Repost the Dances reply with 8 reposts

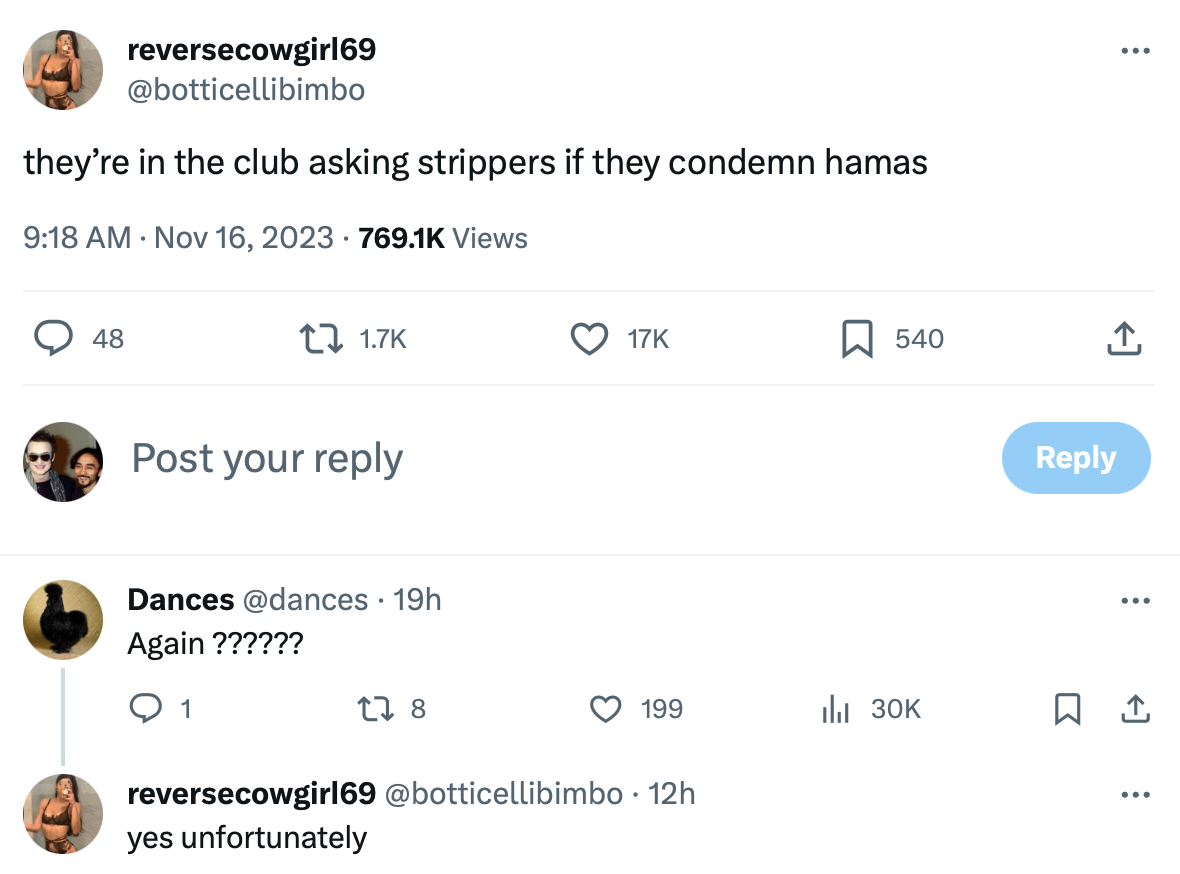tap(373, 709)
